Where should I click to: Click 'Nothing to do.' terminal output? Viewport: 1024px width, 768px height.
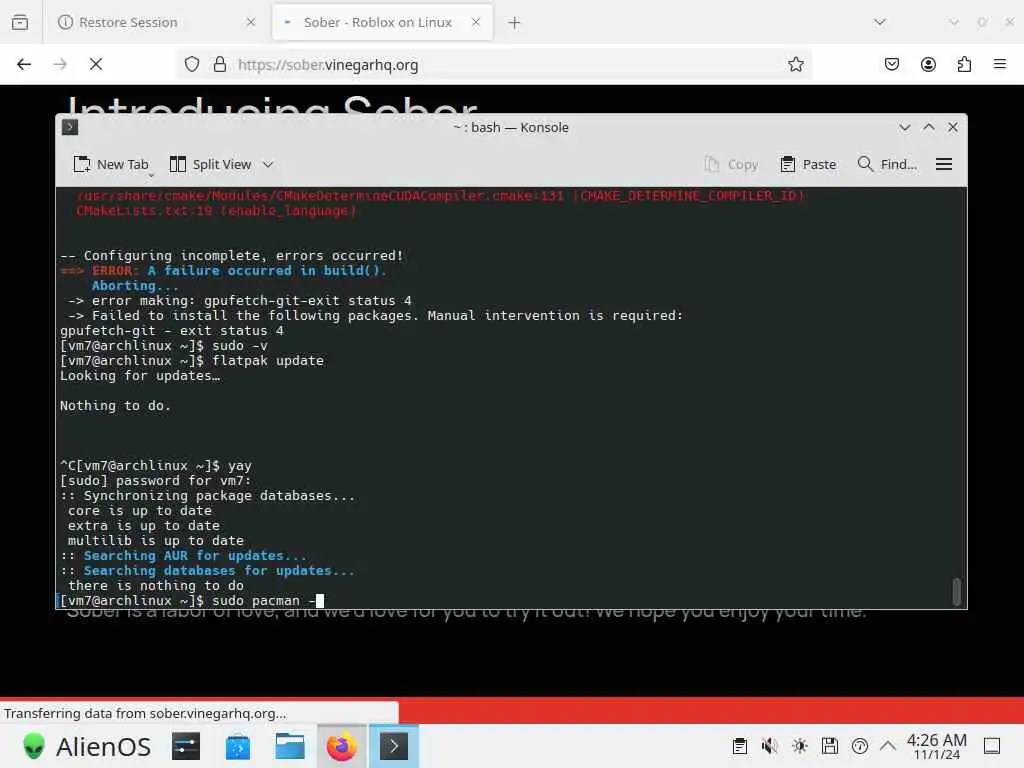click(116, 406)
